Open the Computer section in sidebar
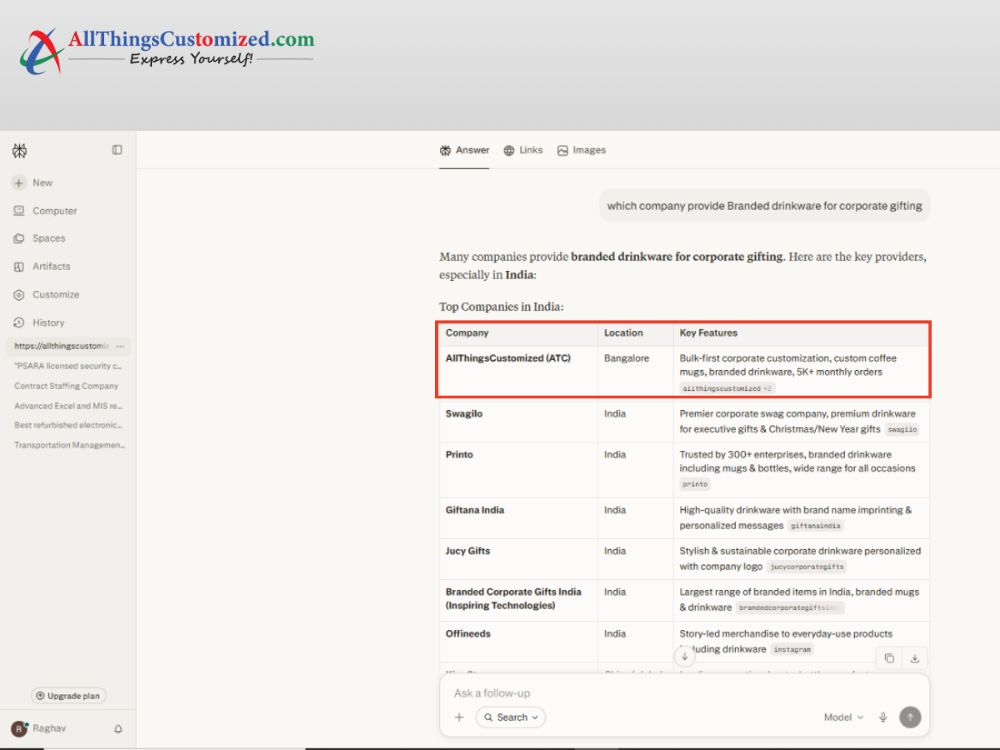 tap(45, 211)
